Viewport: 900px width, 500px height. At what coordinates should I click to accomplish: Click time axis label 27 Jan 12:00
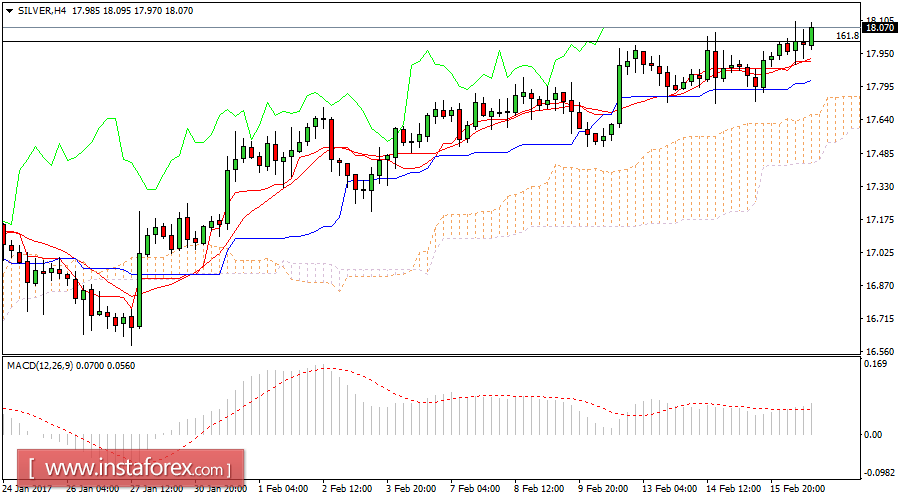pos(157,489)
